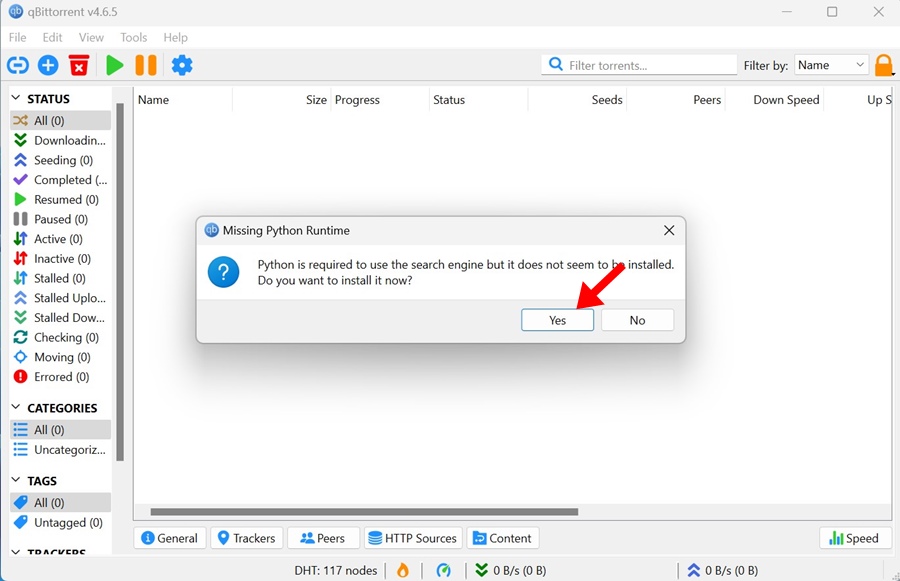Image resolution: width=900 pixels, height=581 pixels.
Task: Click the sidebar vertical scrollbar
Action: click(120, 282)
